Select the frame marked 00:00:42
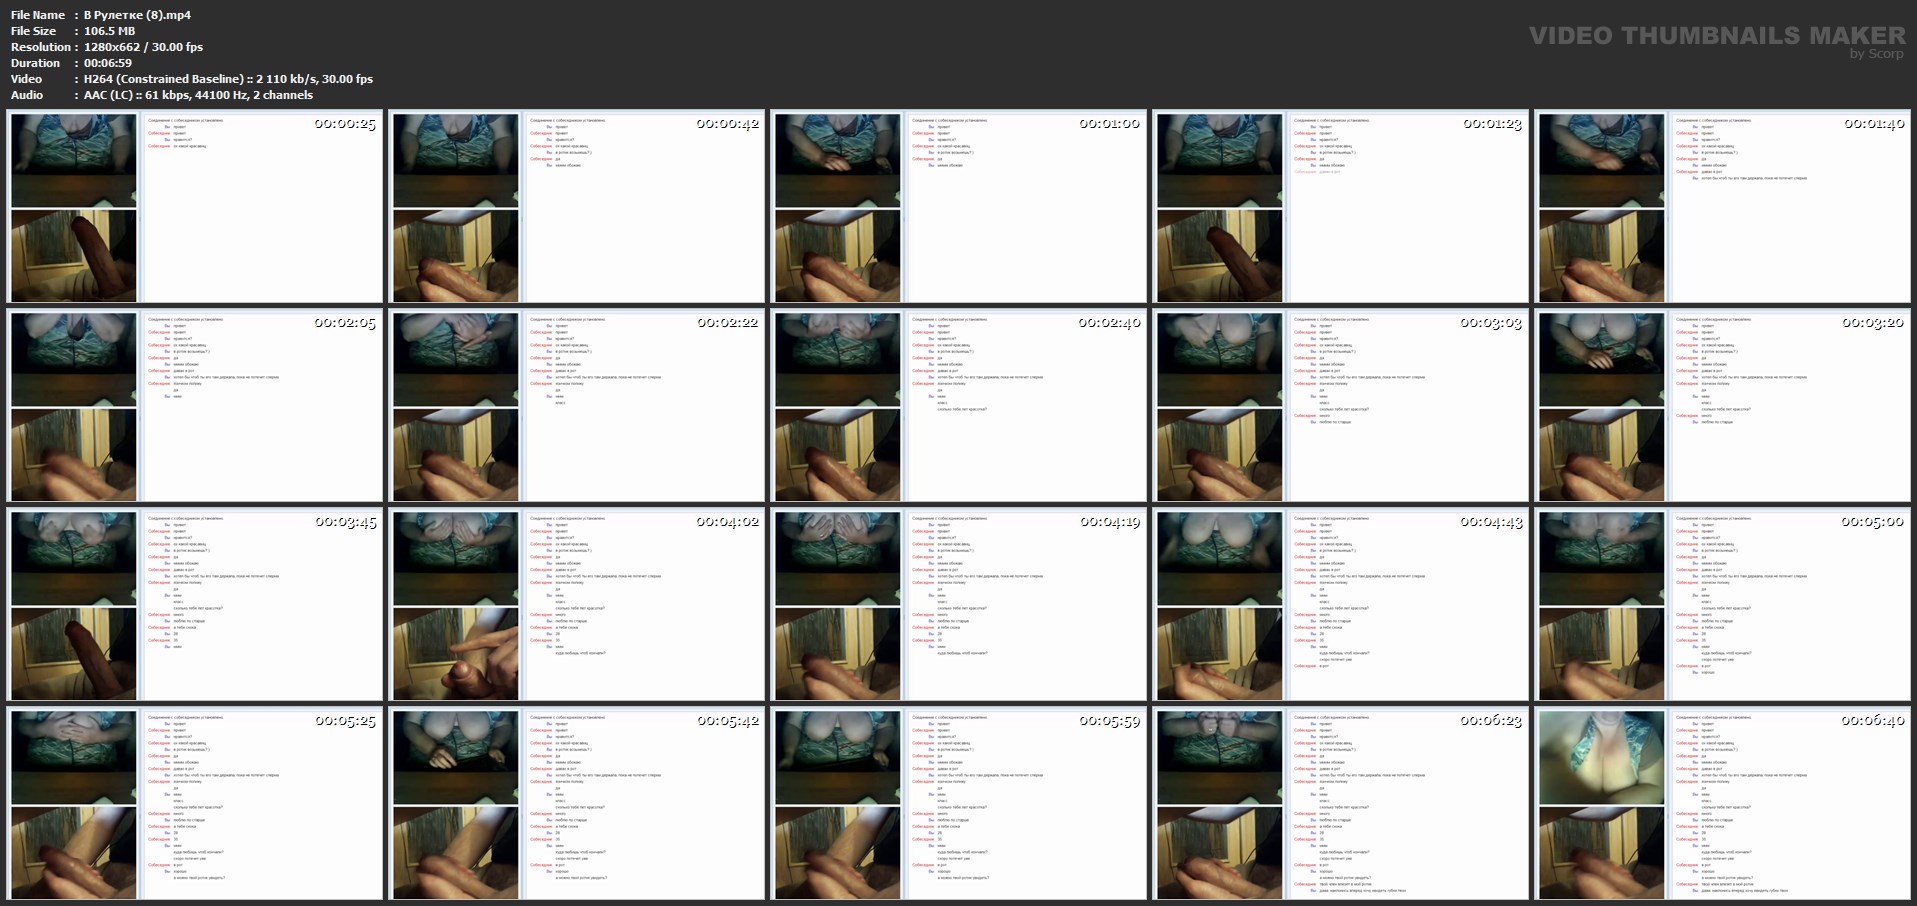The image size is (1917, 906). click(577, 207)
